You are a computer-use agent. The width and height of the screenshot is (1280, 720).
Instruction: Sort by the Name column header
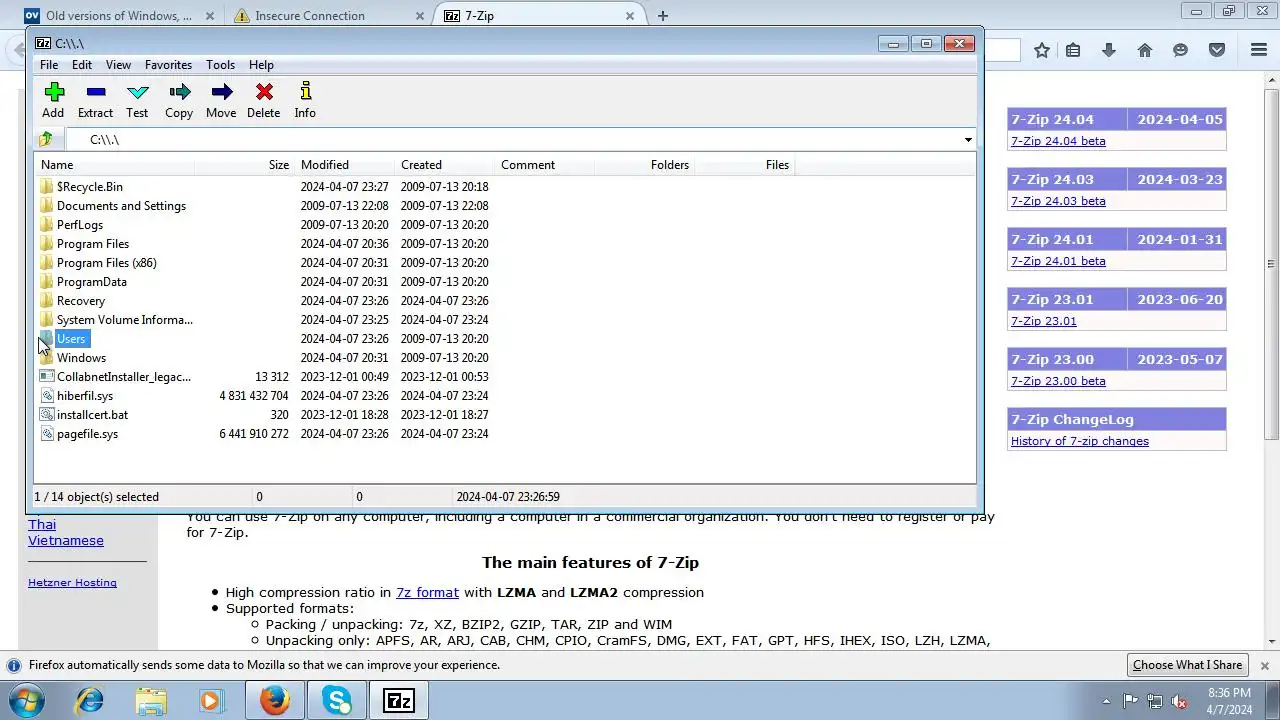(x=115, y=165)
